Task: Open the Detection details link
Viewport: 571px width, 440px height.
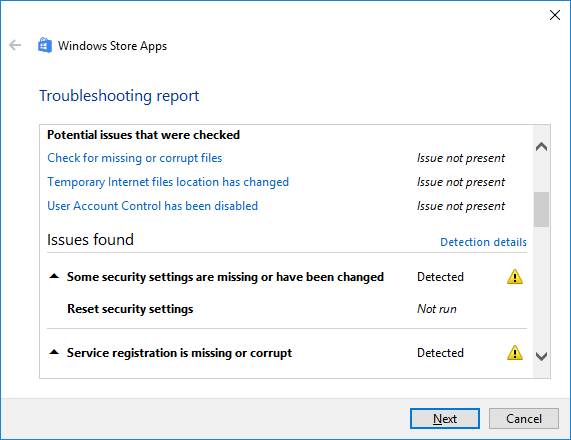Action: tap(483, 242)
